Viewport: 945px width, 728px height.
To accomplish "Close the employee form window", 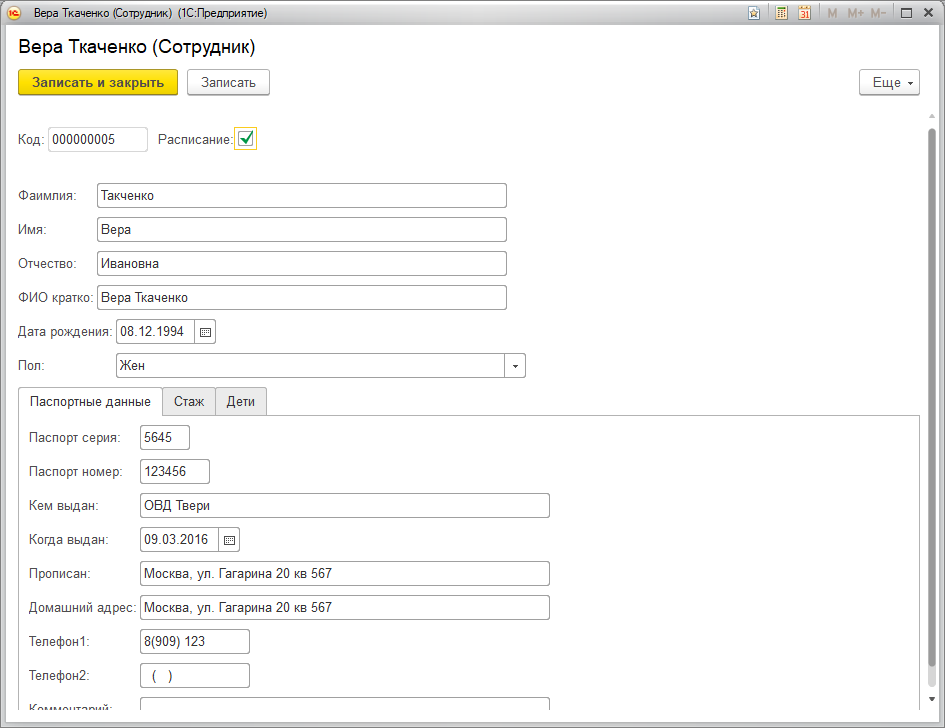I will 929,13.
